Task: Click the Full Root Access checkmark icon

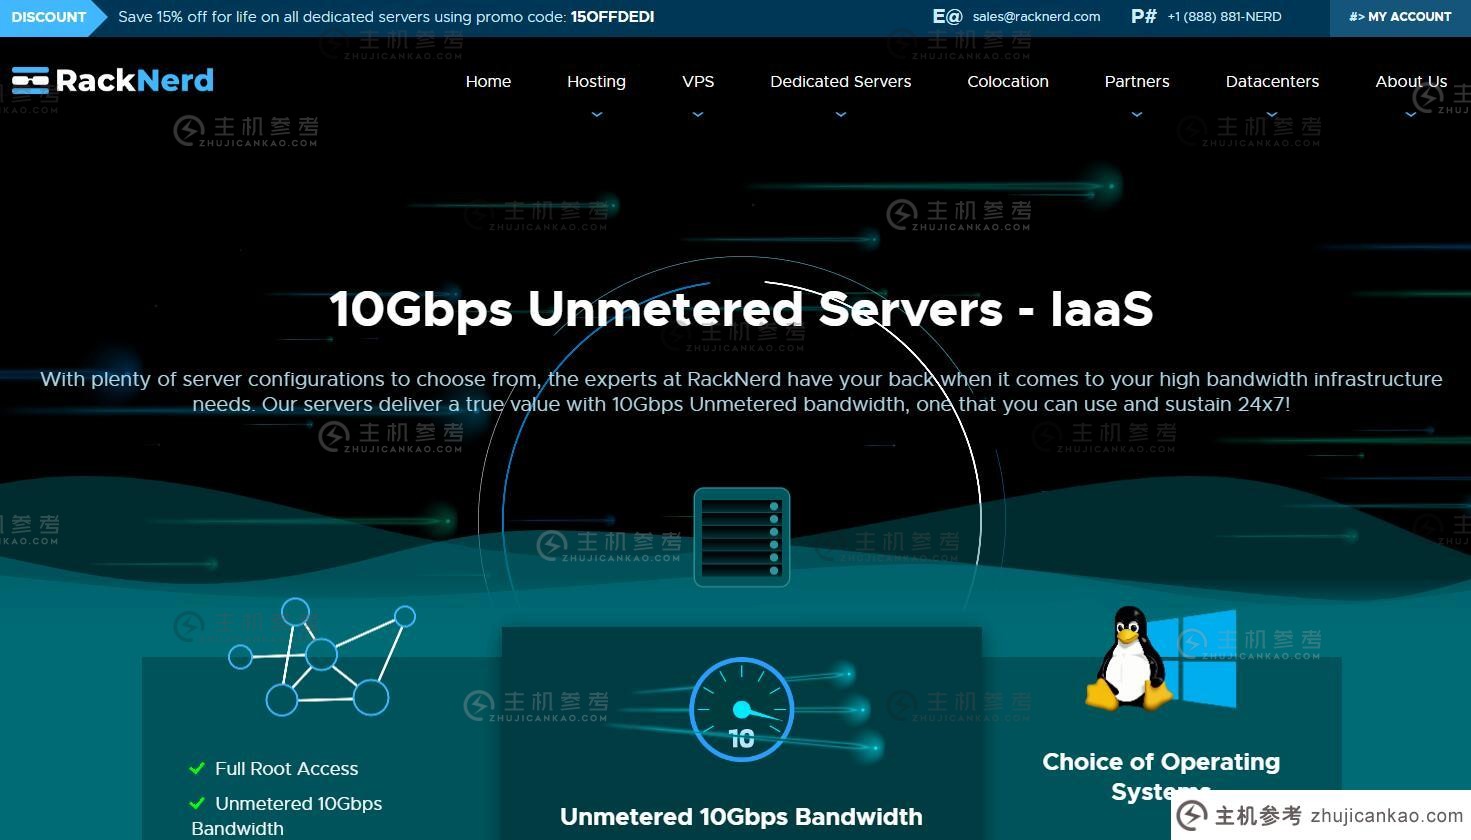Action: pyautogui.click(x=197, y=768)
